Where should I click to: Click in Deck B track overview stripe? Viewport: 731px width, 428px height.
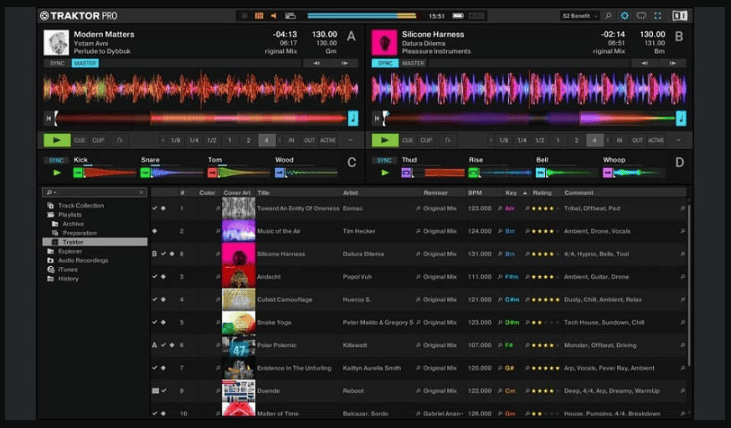click(529, 118)
